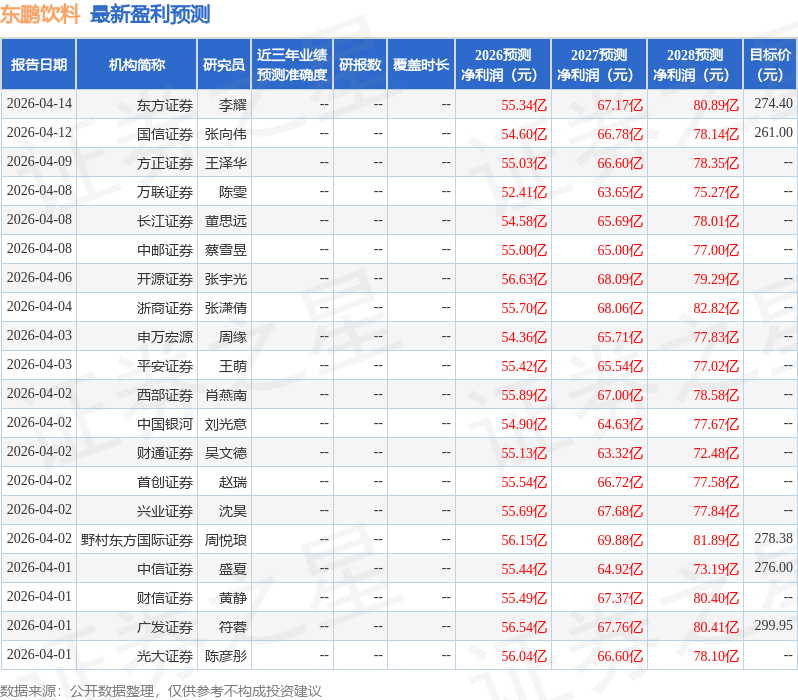Click the 2026-04-14 report date cell
798x700 pixels.
[x=39, y=104]
